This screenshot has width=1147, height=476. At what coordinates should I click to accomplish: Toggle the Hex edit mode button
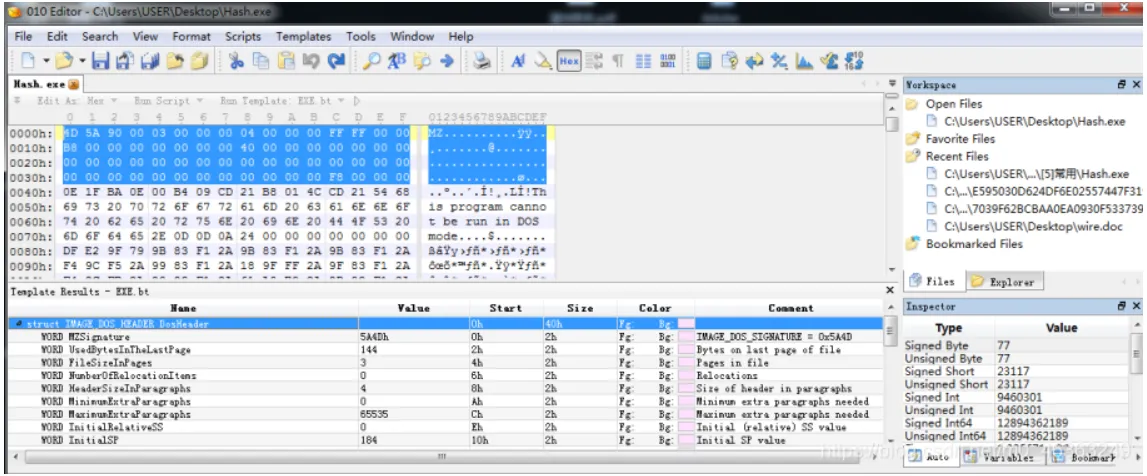point(568,61)
